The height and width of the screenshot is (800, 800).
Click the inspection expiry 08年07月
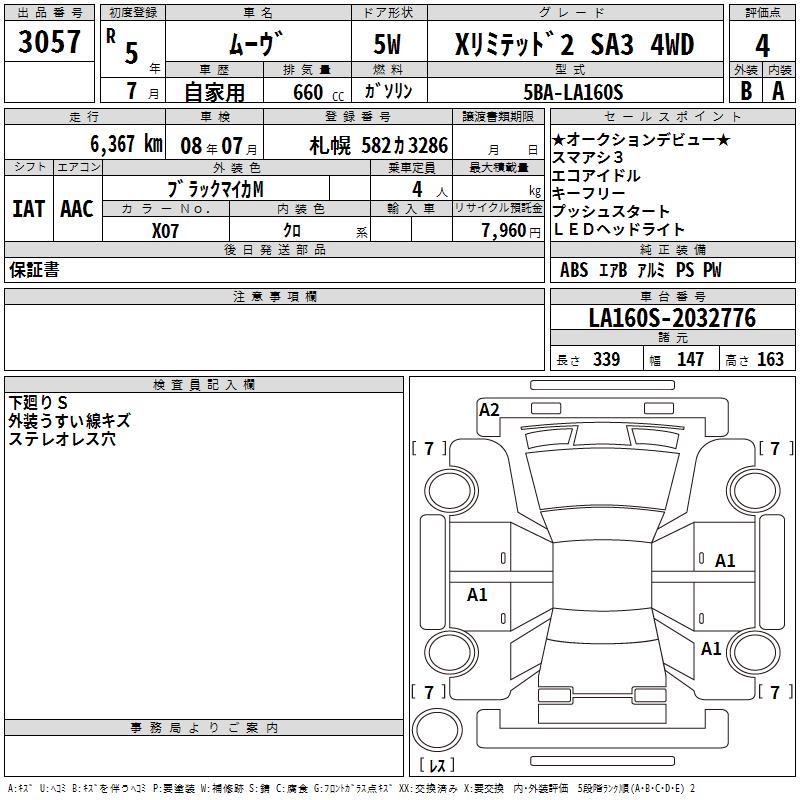(x=219, y=146)
